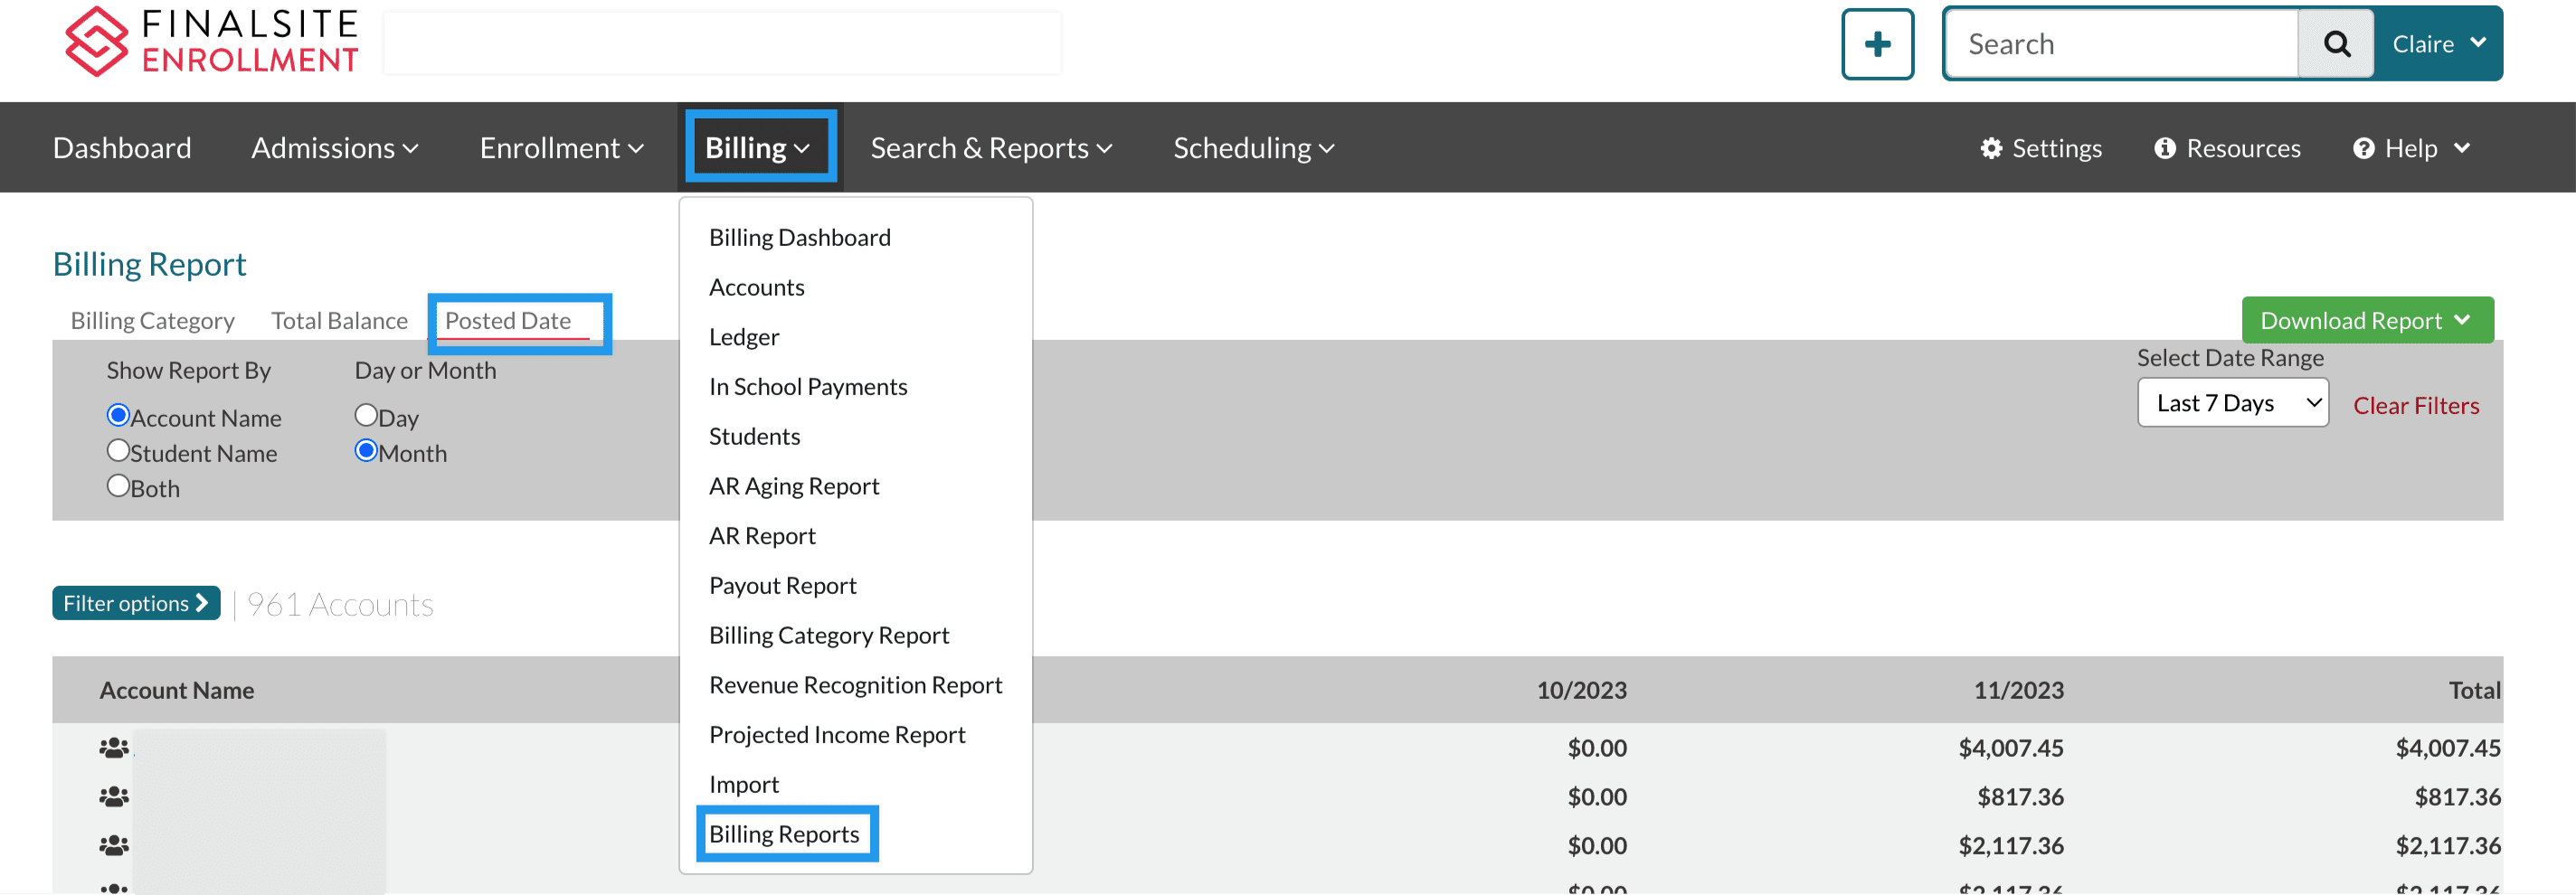
Task: Click into the Search input field
Action: (x=2120, y=44)
